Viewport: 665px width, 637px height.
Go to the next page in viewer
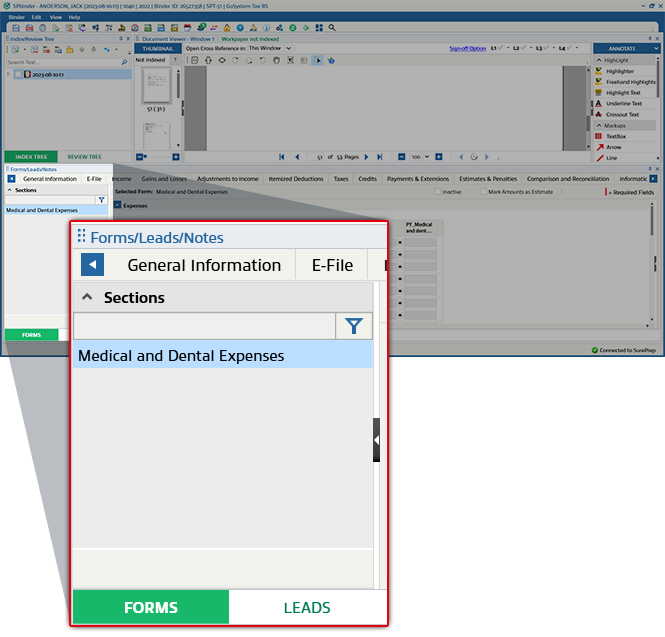366,157
